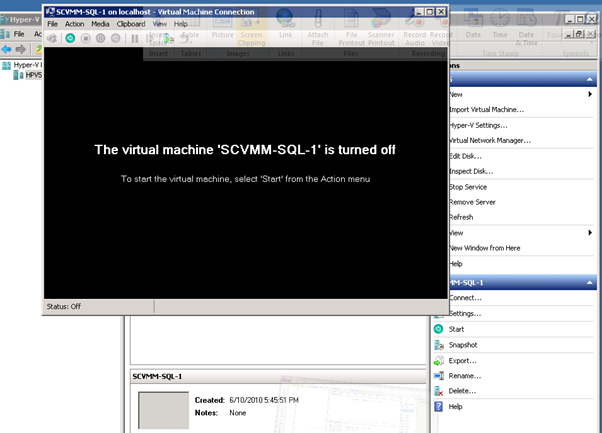The image size is (602, 433).
Task: Click Snapshot icon in Actions pane
Action: click(438, 345)
